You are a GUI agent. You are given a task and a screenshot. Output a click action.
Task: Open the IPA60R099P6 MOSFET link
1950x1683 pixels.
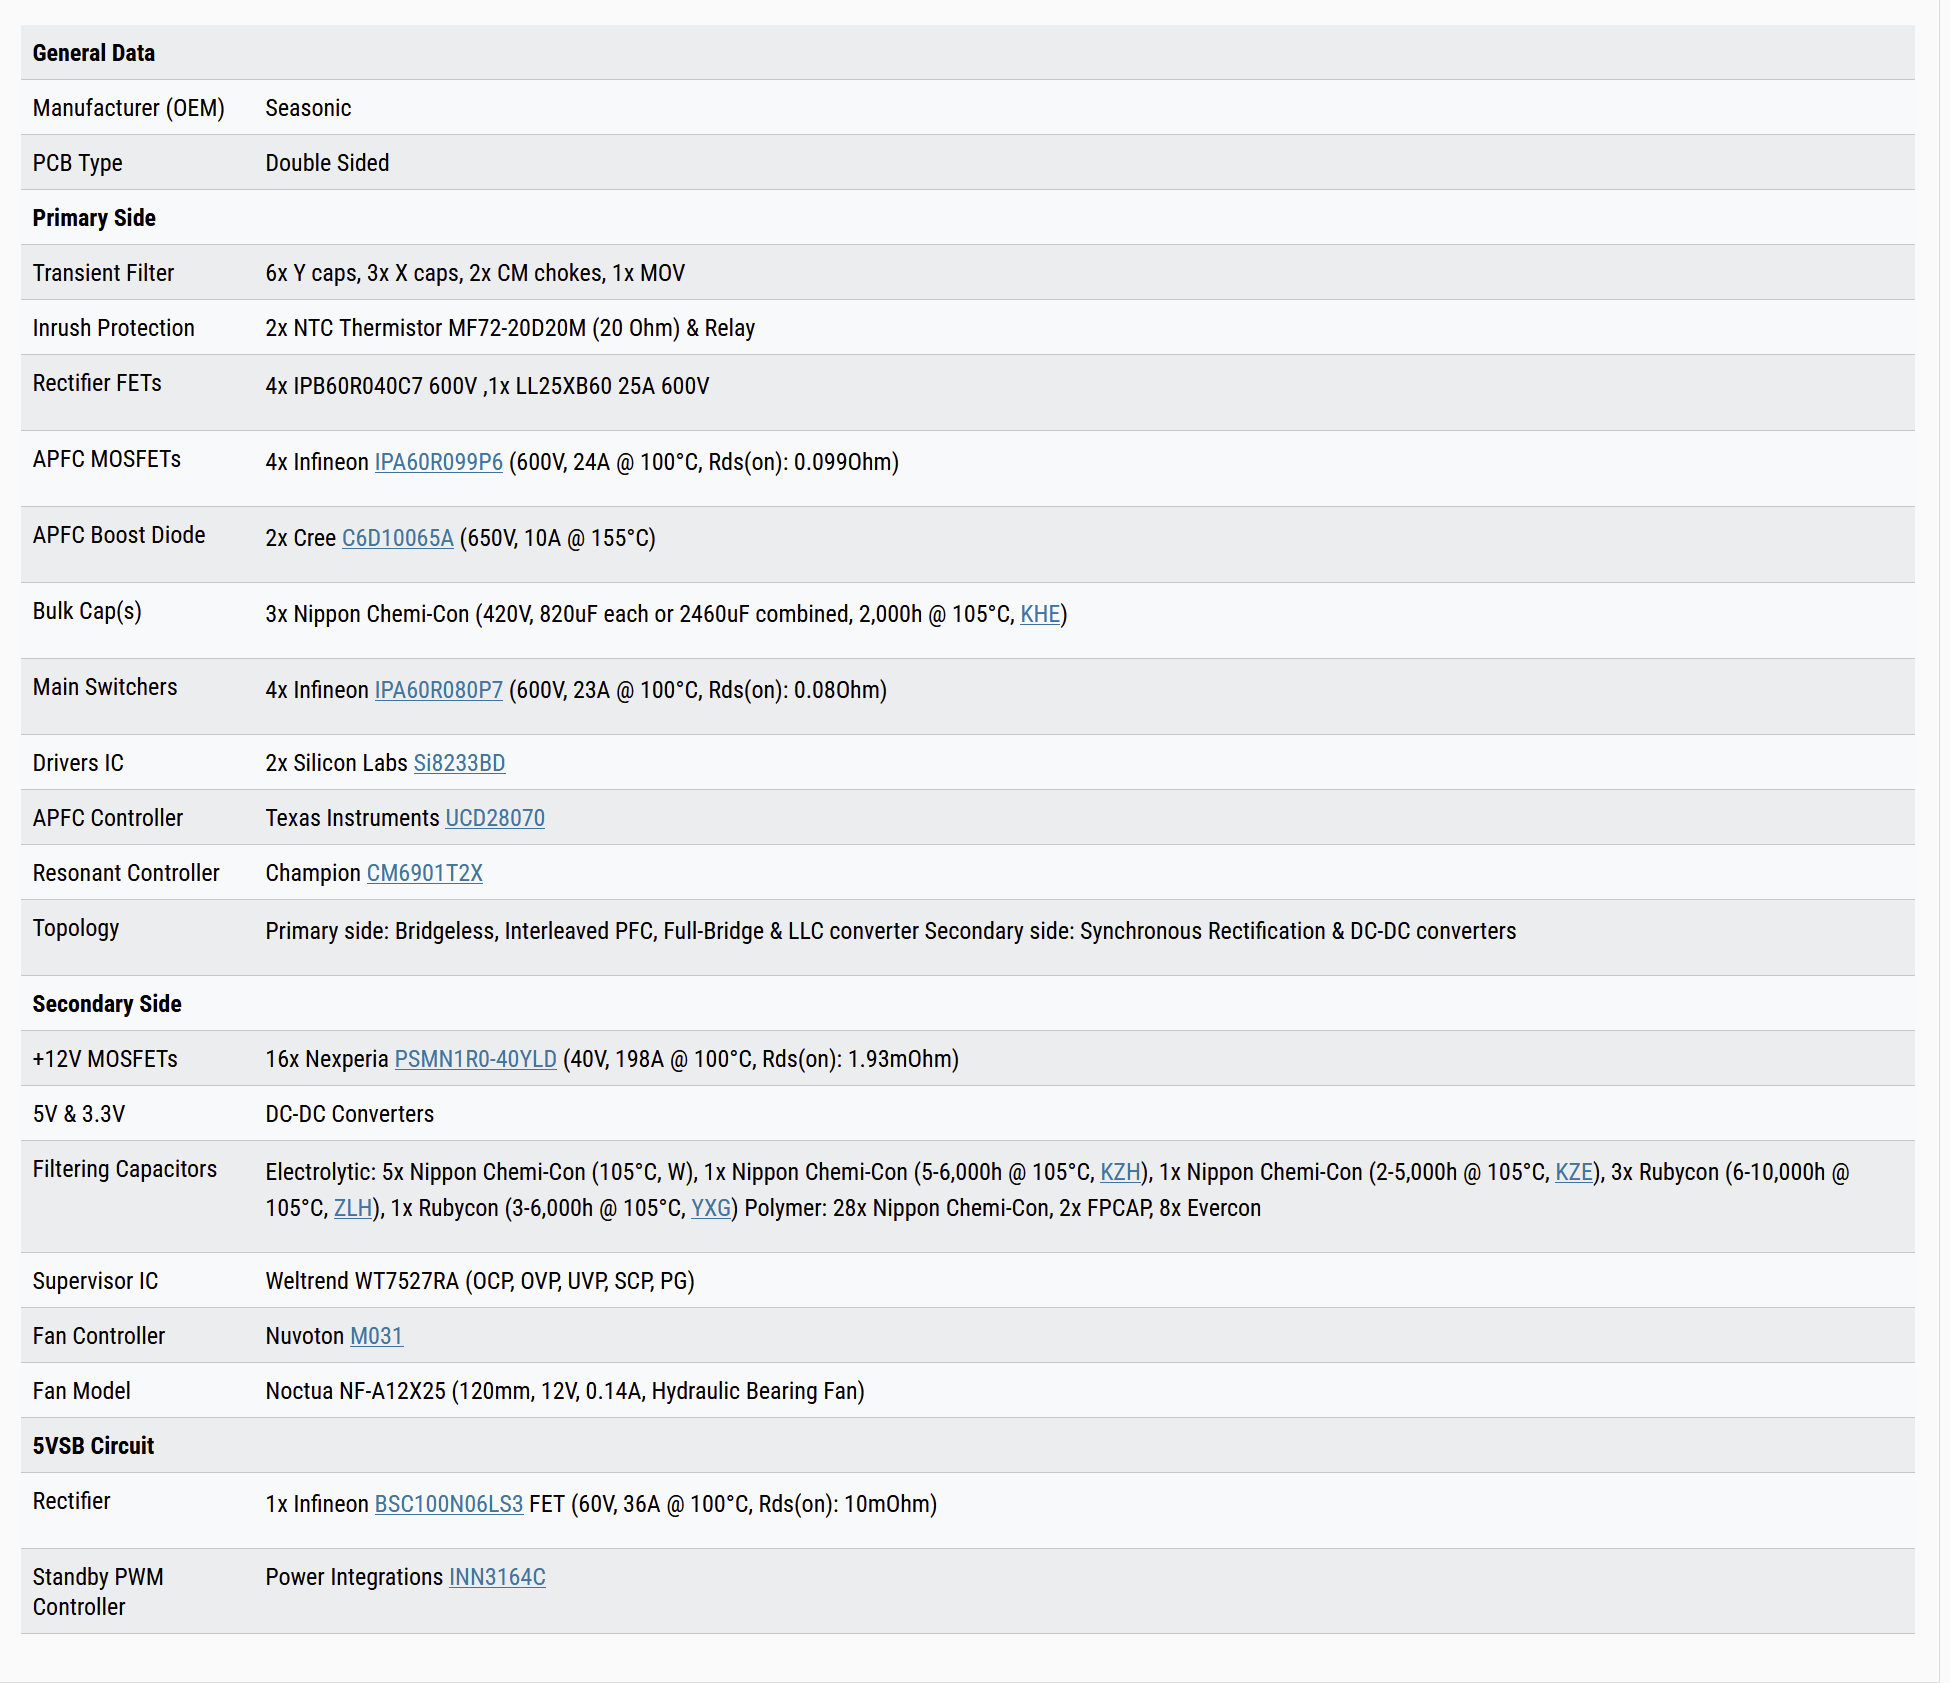(438, 462)
